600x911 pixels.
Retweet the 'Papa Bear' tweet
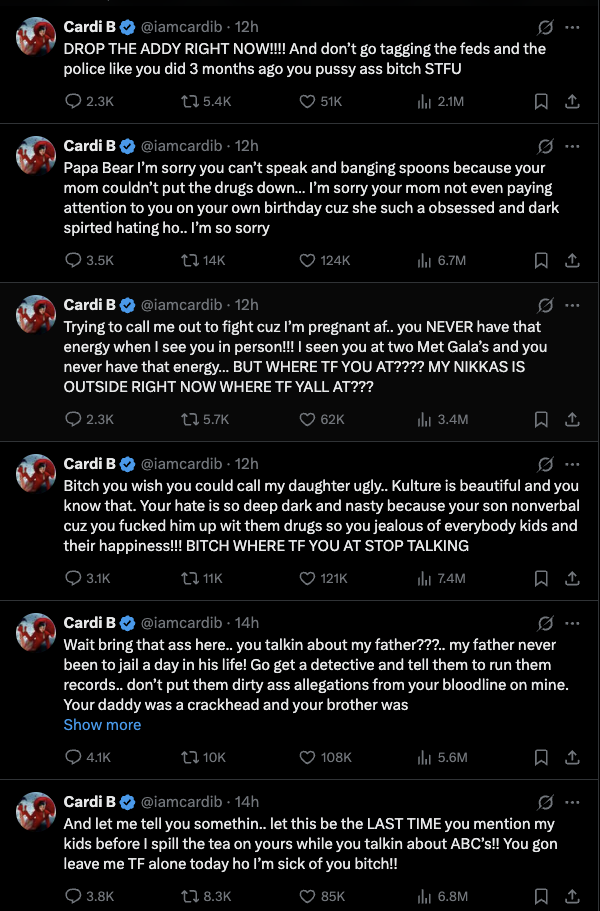tap(188, 260)
